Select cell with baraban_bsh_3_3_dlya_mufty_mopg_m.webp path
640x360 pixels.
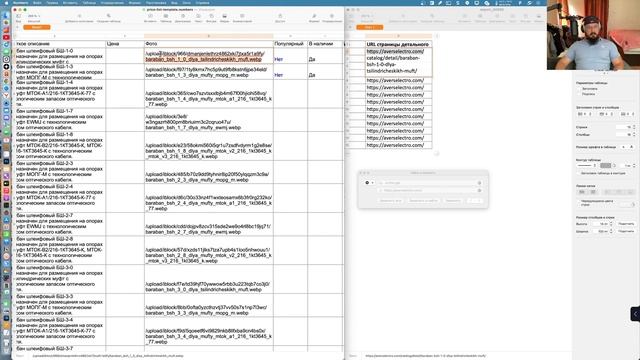pyautogui.click(x=209, y=305)
